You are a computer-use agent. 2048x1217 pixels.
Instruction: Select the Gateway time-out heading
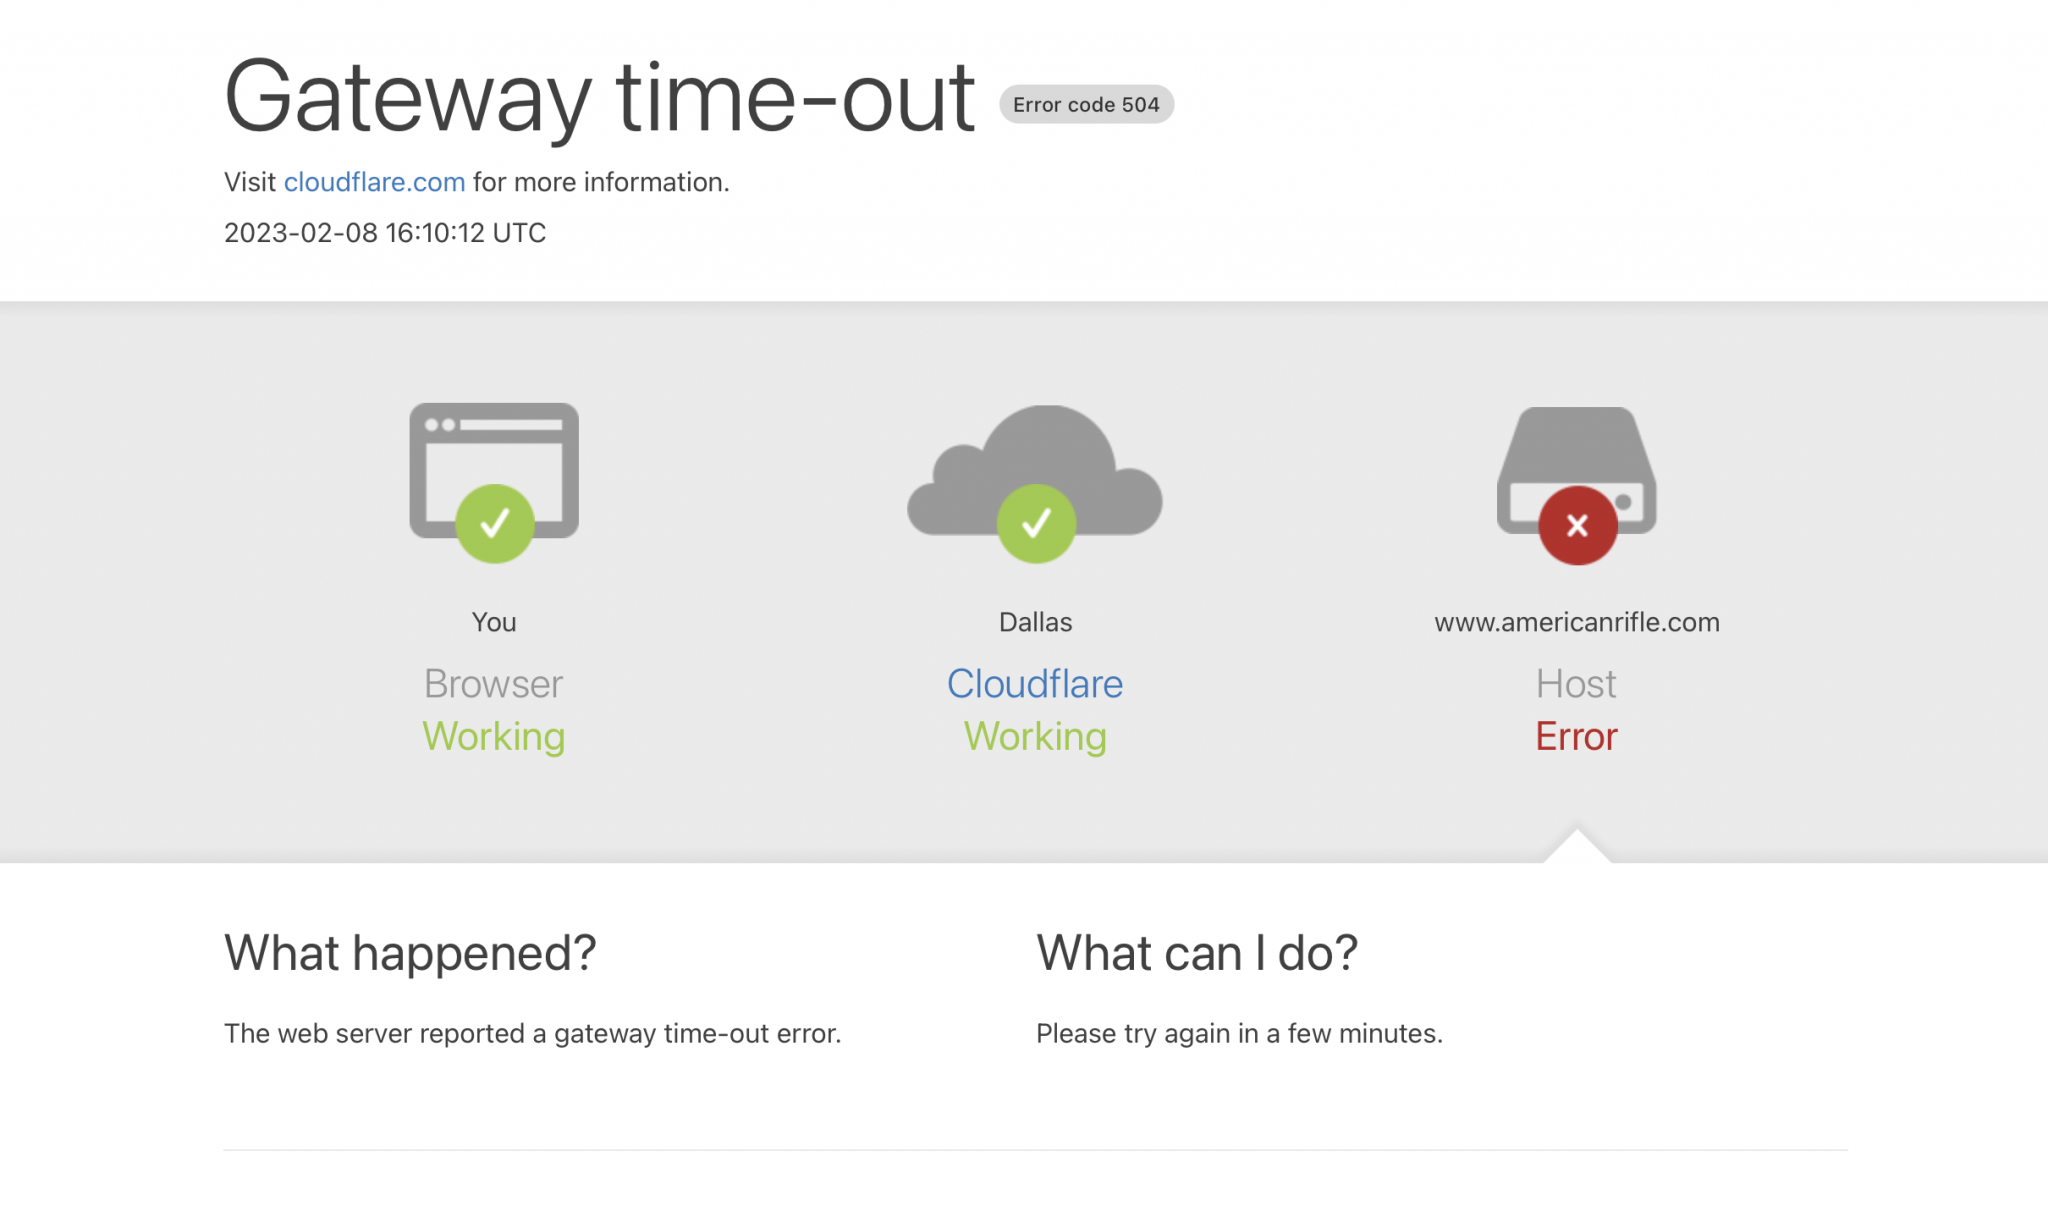(599, 96)
